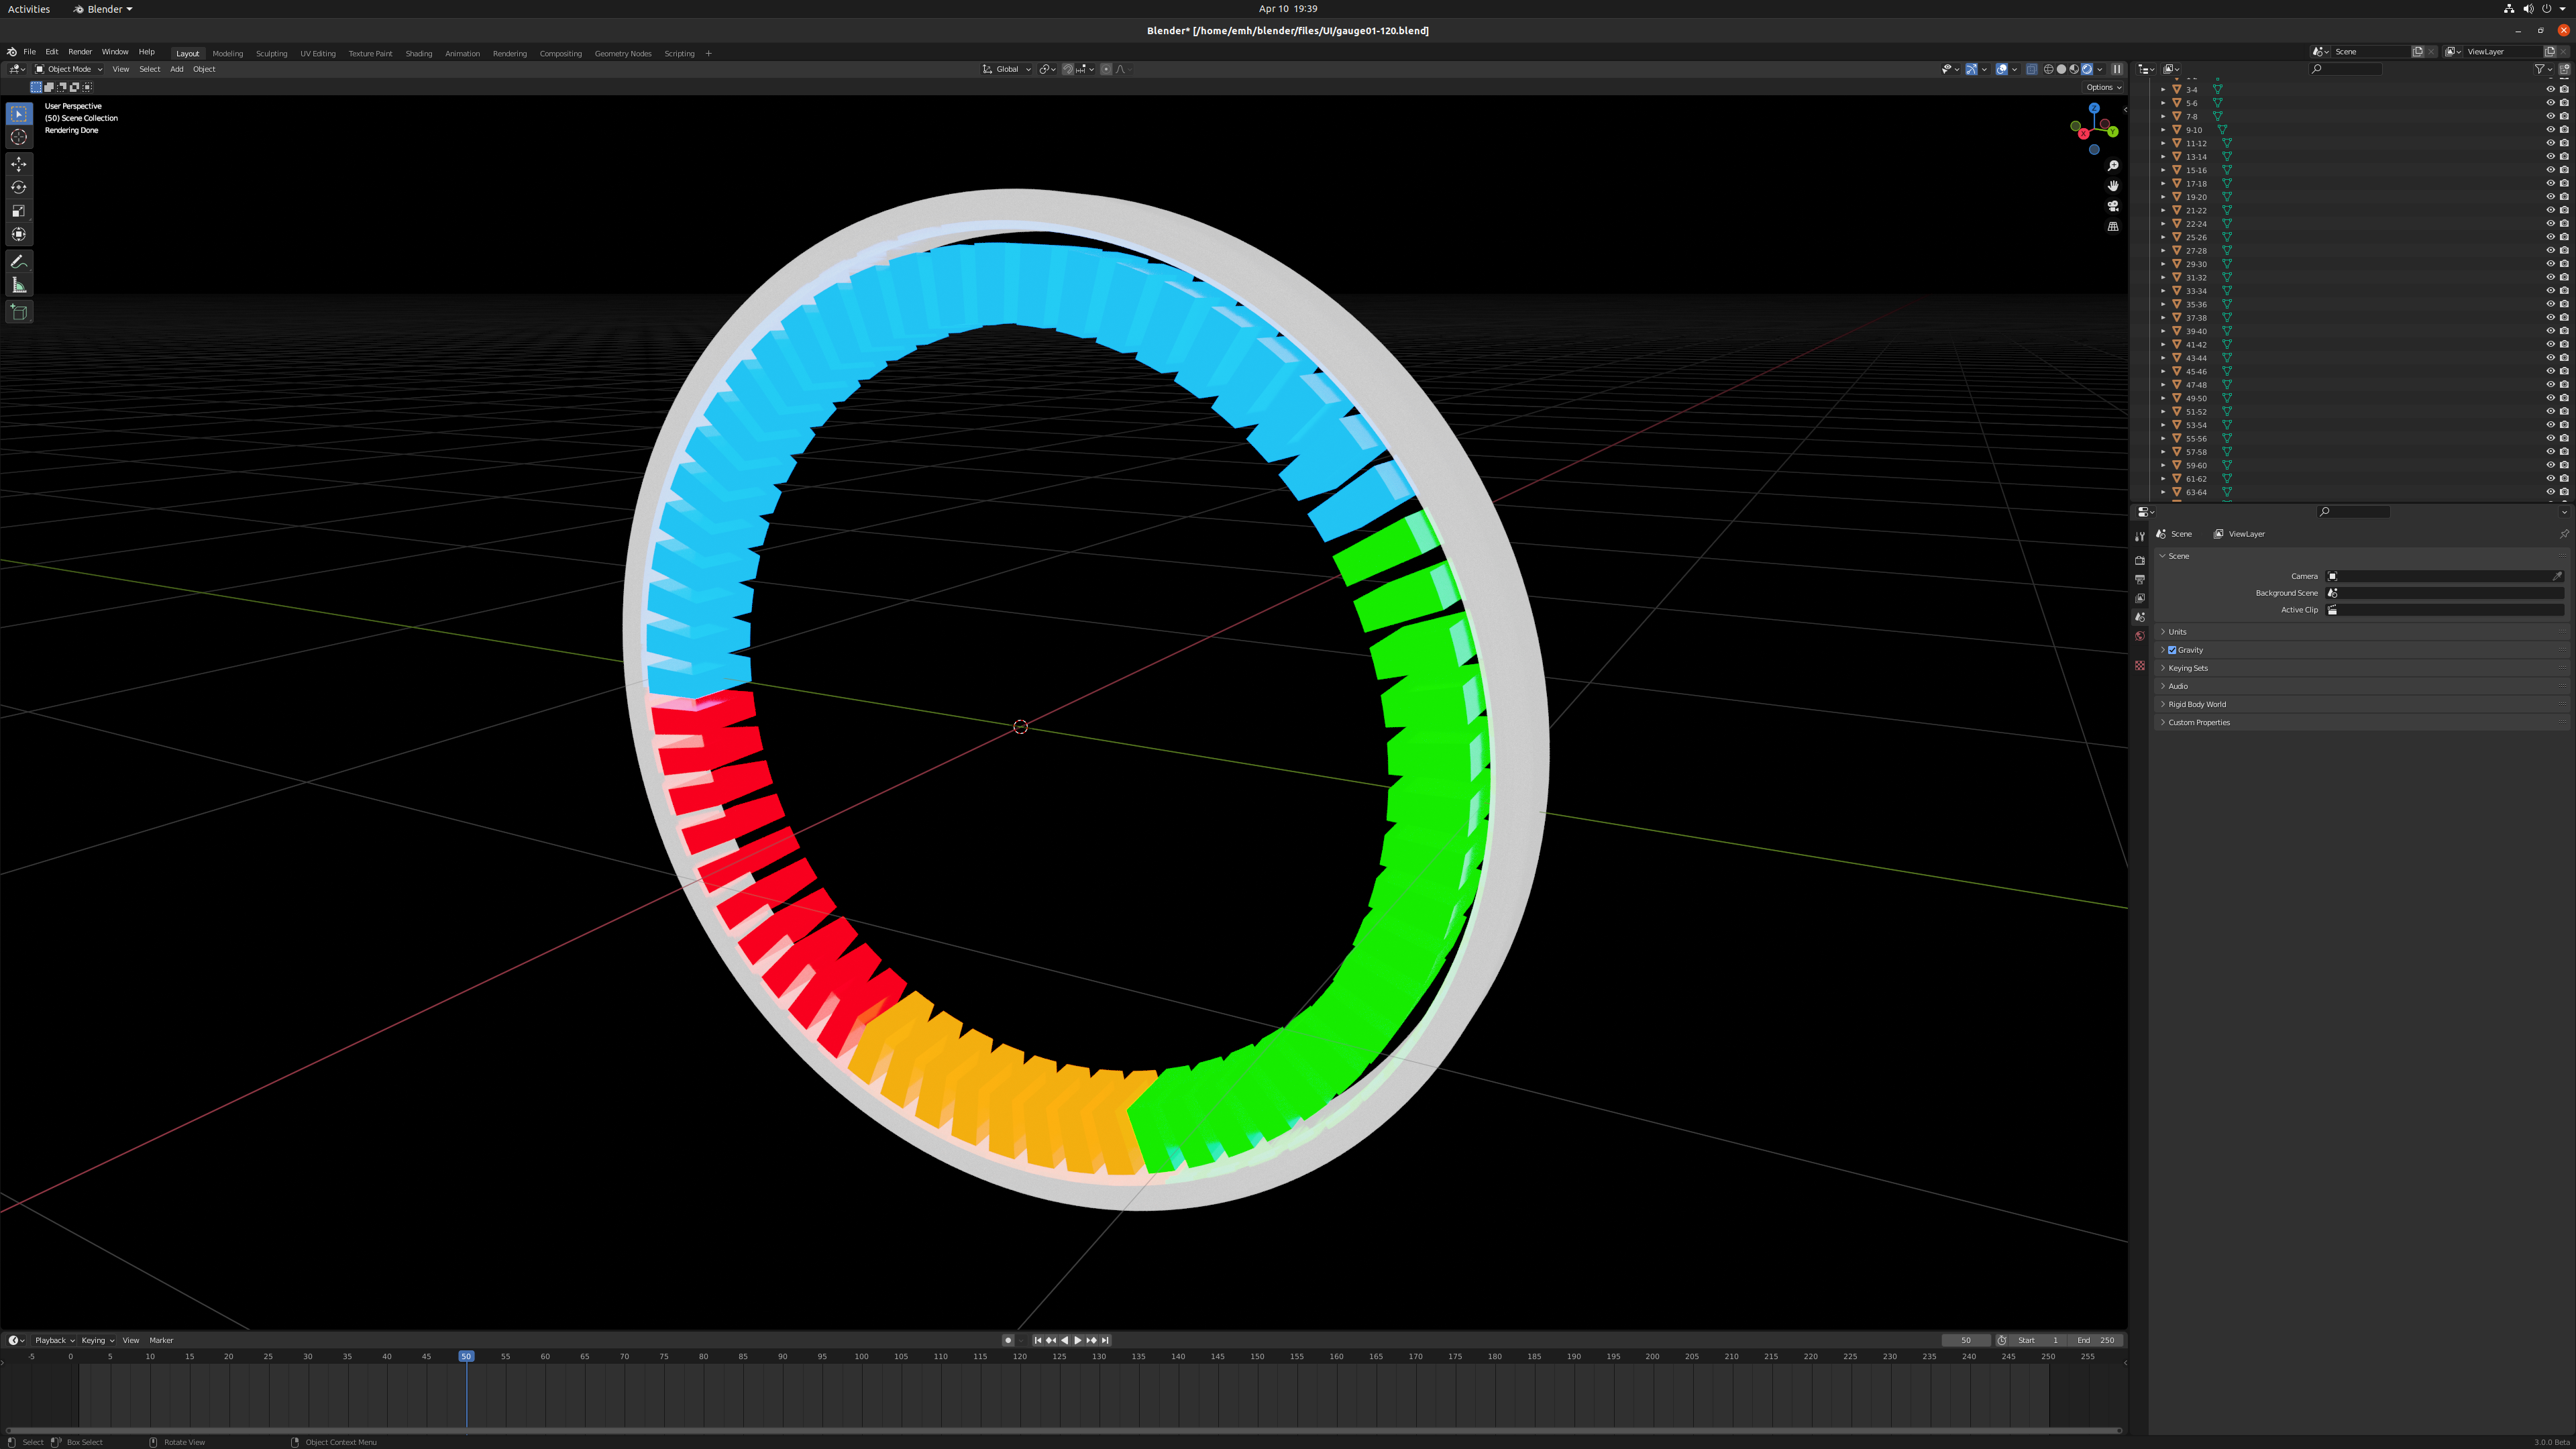Viewport: 2576px width, 1449px height.
Task: Select the Rotate tool
Action: [19, 187]
